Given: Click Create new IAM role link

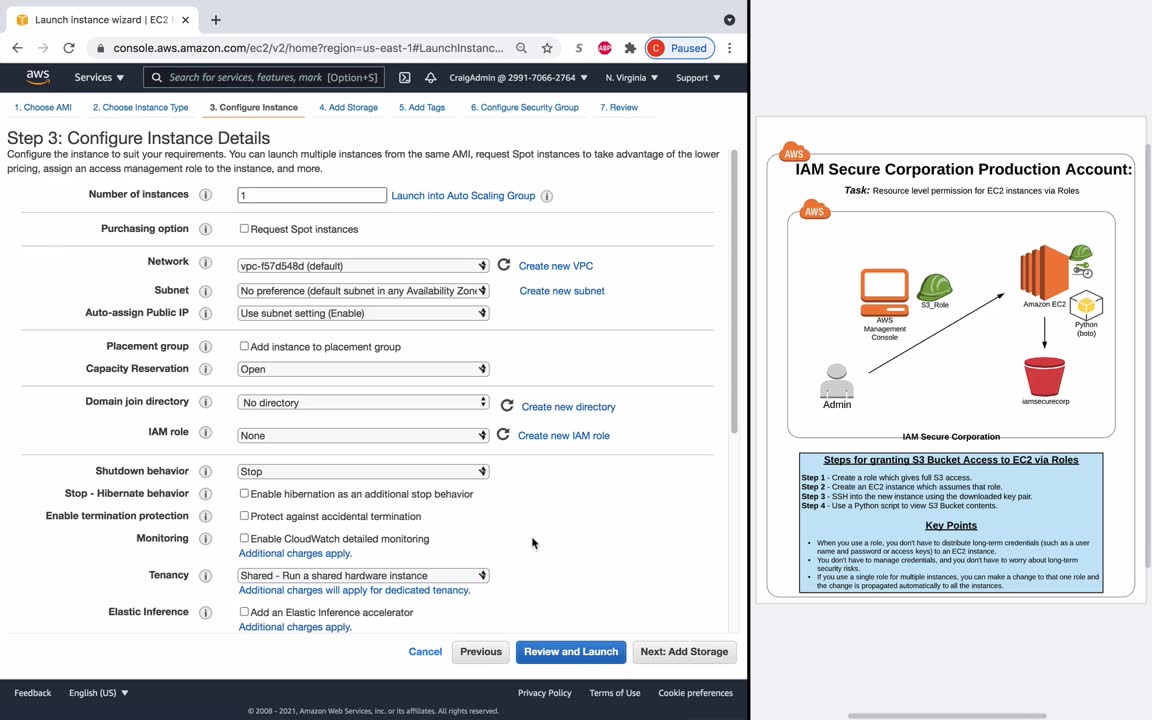Looking at the screenshot, I should [x=564, y=436].
